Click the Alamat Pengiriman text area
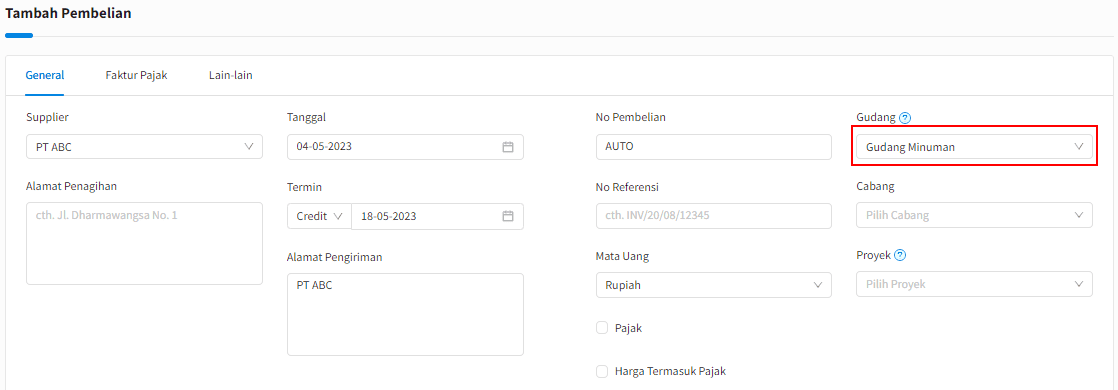This screenshot has height=390, width=1118. [405, 314]
